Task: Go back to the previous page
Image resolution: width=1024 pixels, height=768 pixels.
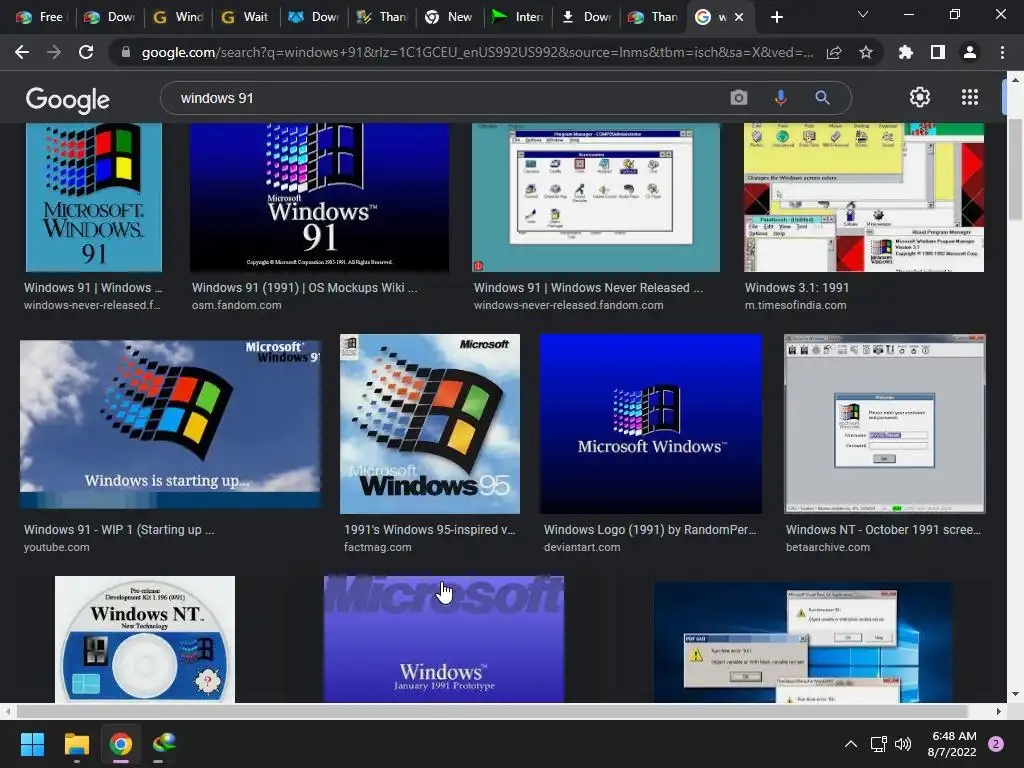Action: pyautogui.click(x=22, y=52)
